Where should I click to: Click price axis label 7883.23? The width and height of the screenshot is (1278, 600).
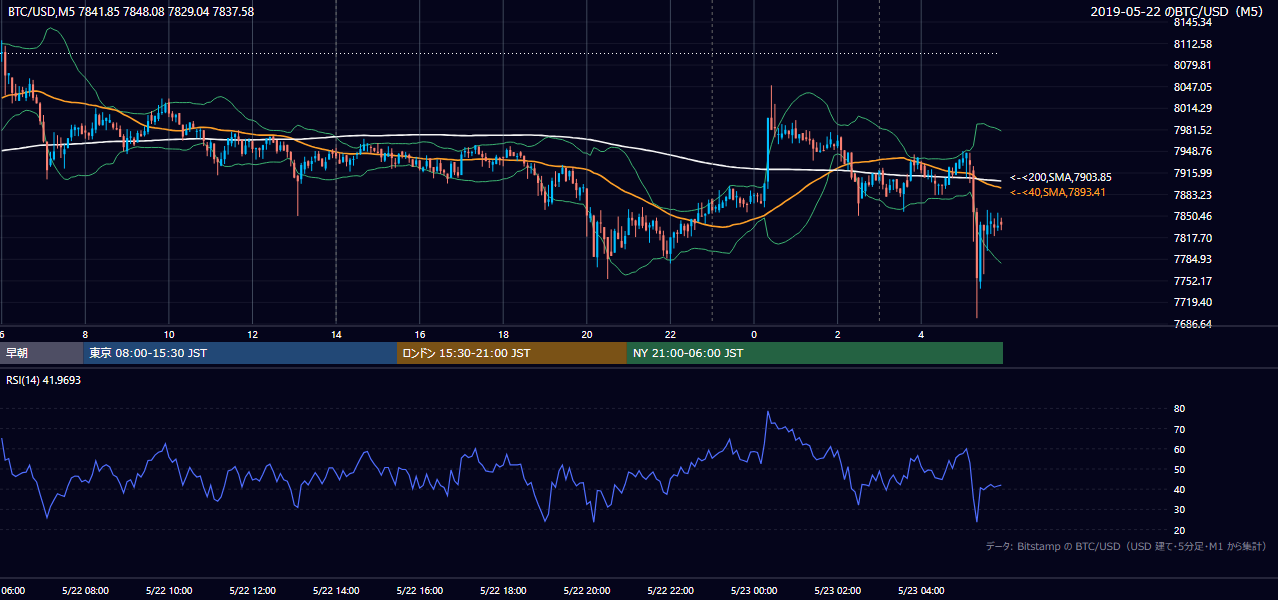(x=1192, y=195)
